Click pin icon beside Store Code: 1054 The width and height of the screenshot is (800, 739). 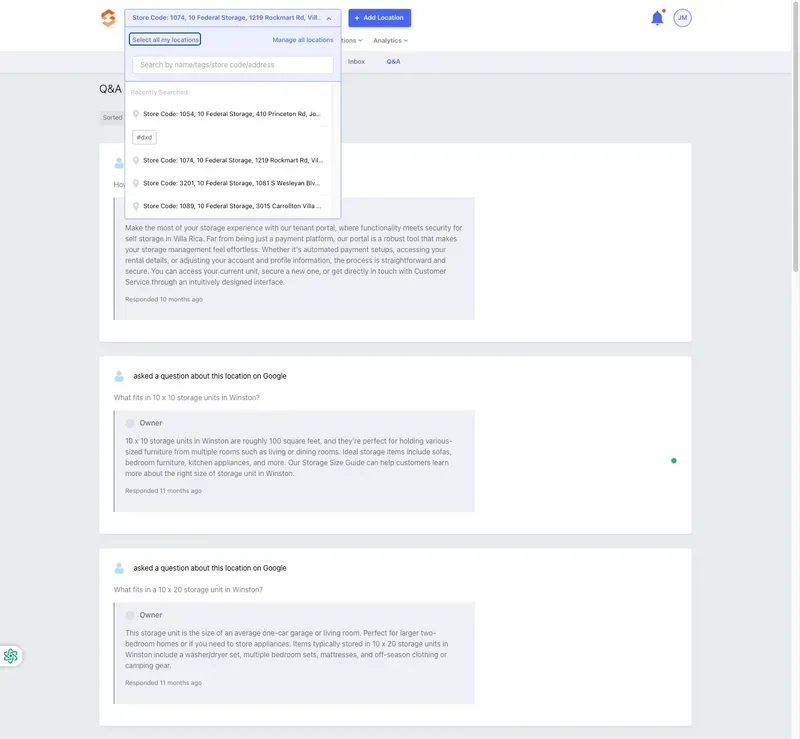(136, 114)
